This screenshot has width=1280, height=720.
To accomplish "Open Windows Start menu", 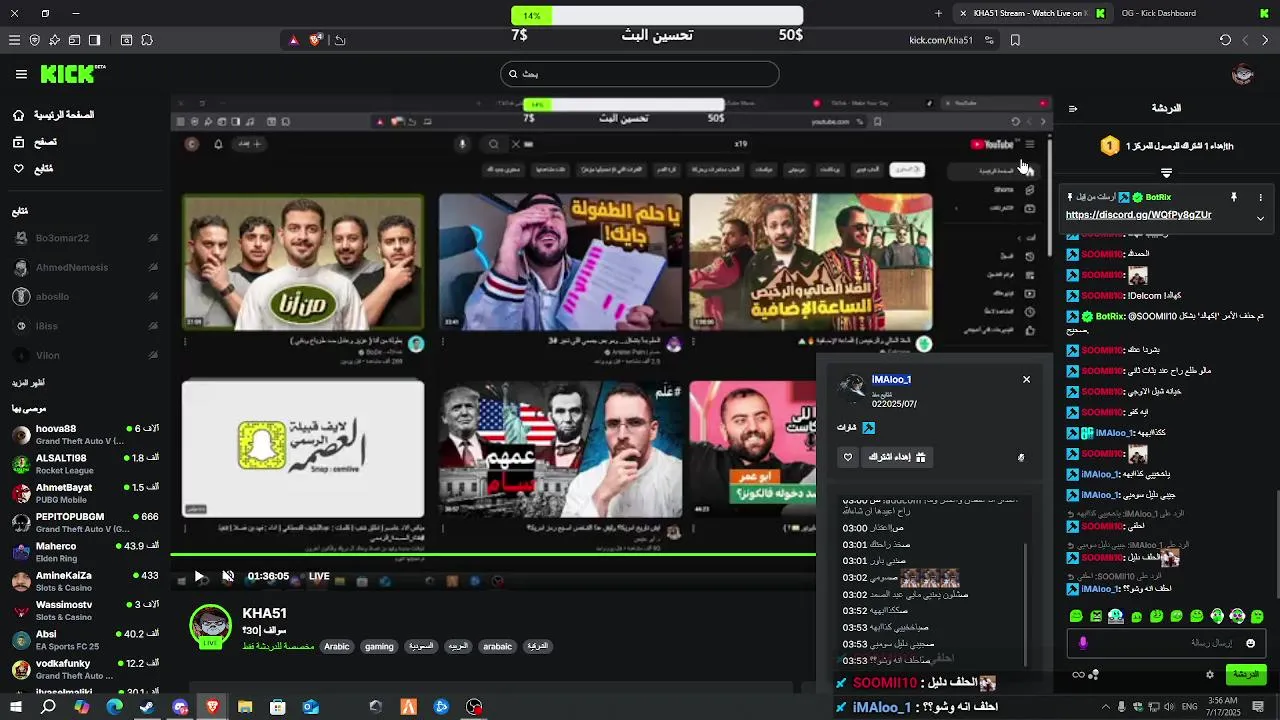I will [15, 707].
